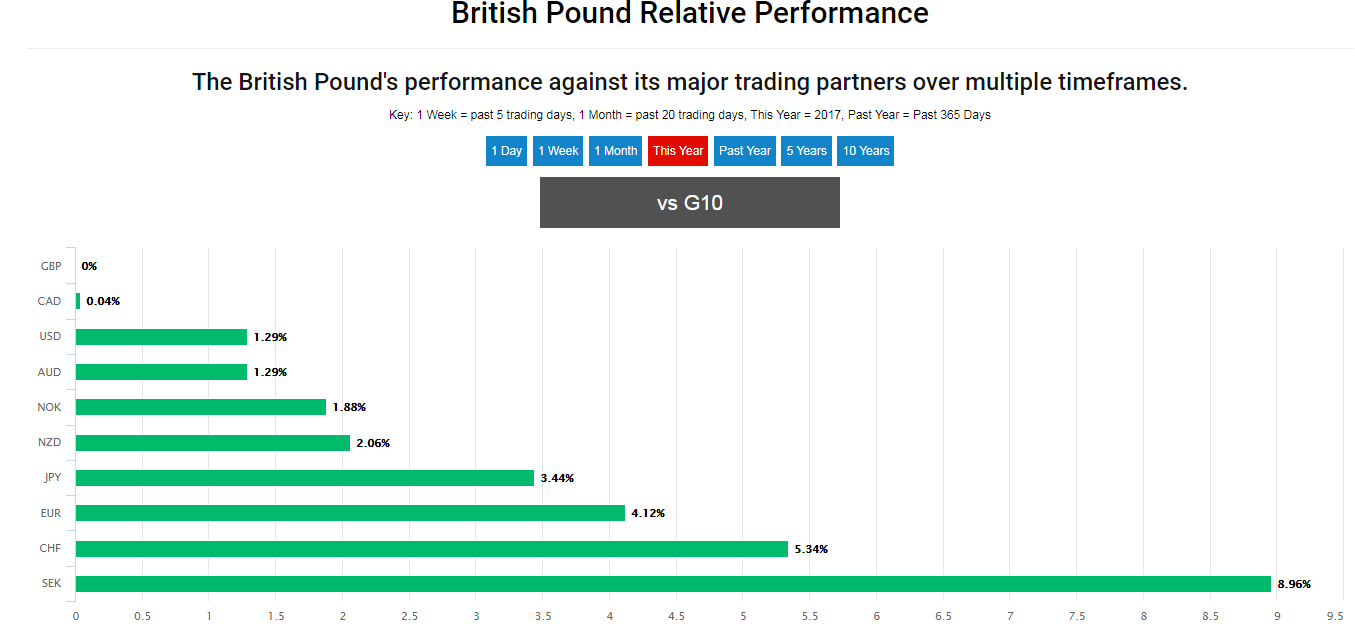Viewport: 1355px width, 641px height.
Task: Select the 1 Day timeframe tab
Action: click(506, 151)
